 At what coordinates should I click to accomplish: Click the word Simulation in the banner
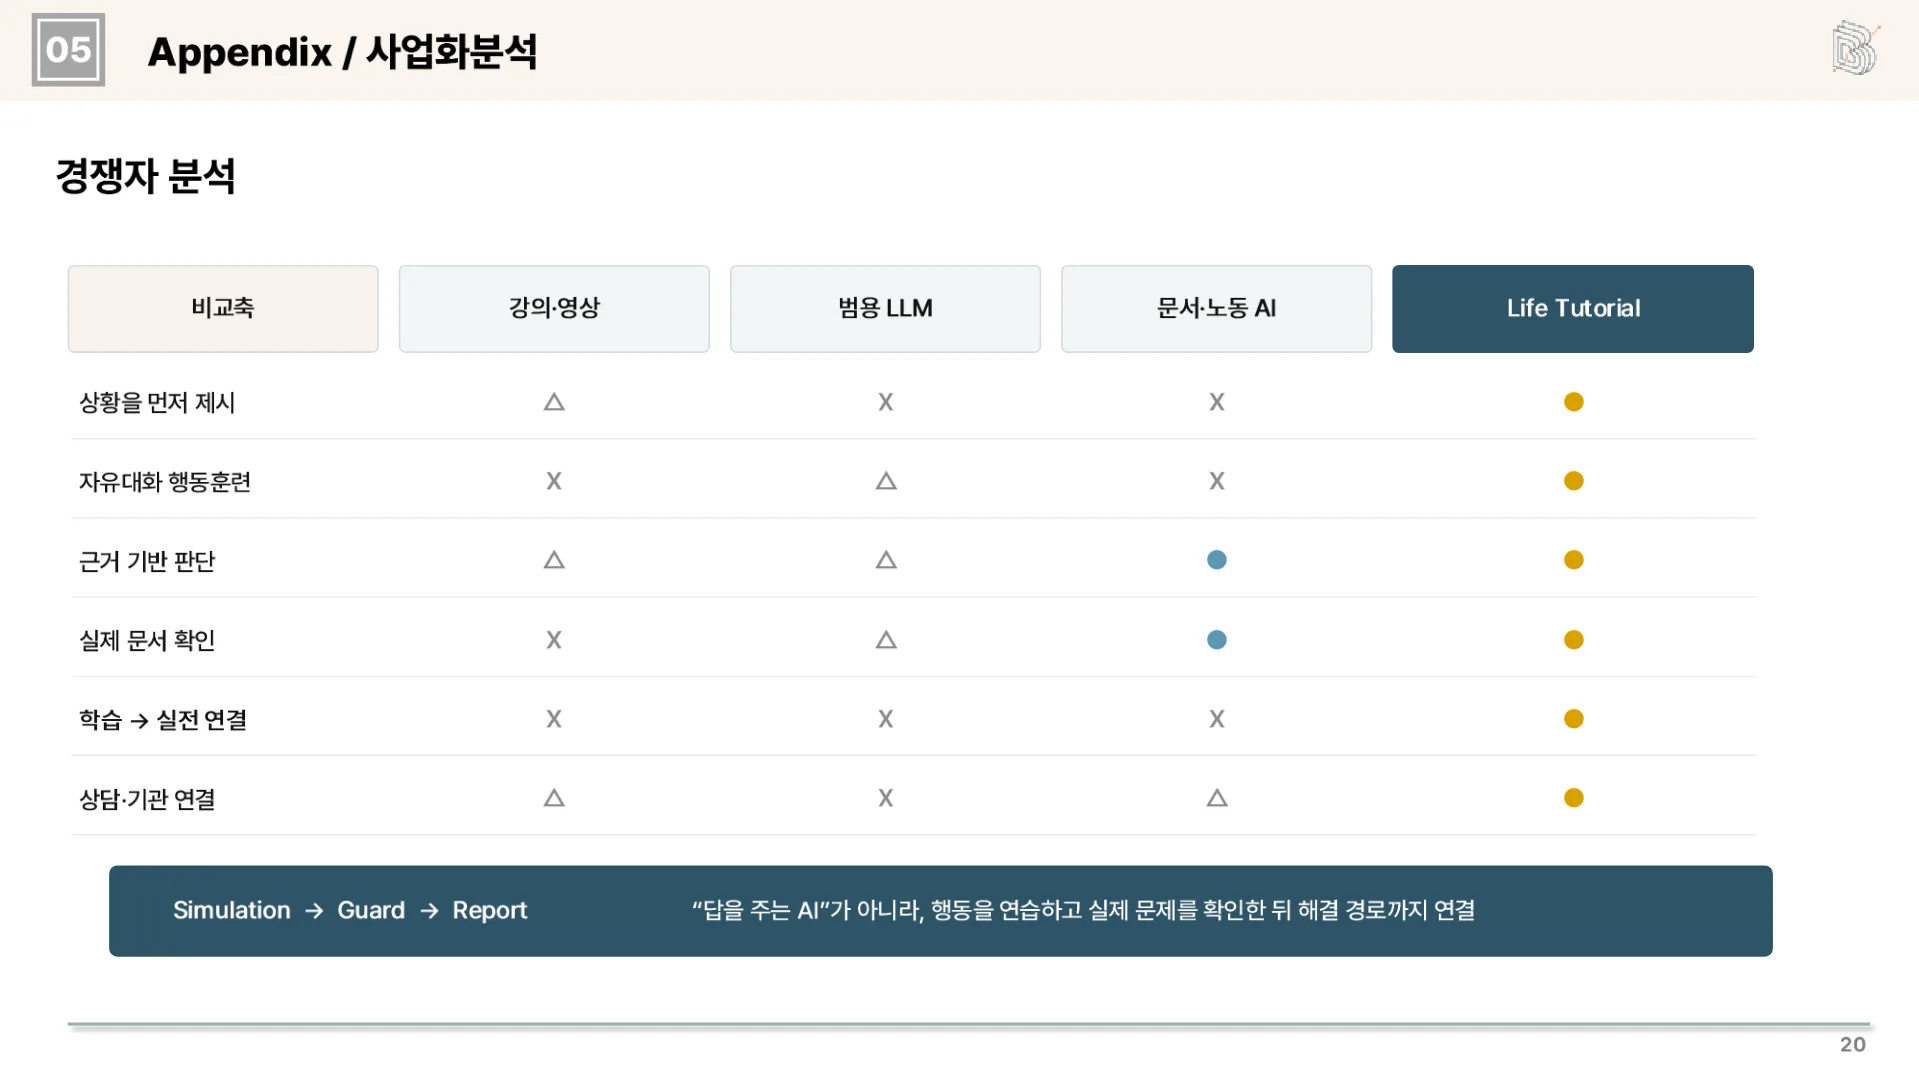232,910
